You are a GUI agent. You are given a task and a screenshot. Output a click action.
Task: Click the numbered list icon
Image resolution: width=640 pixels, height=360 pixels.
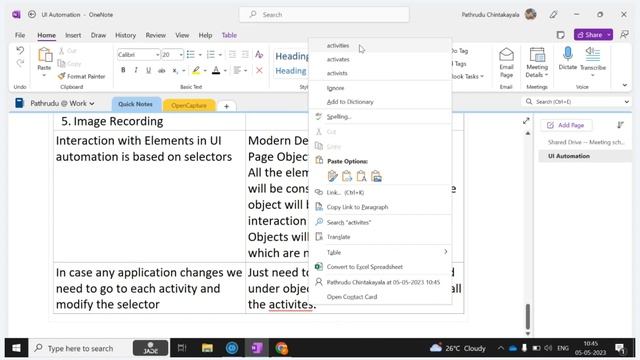pos(211,54)
